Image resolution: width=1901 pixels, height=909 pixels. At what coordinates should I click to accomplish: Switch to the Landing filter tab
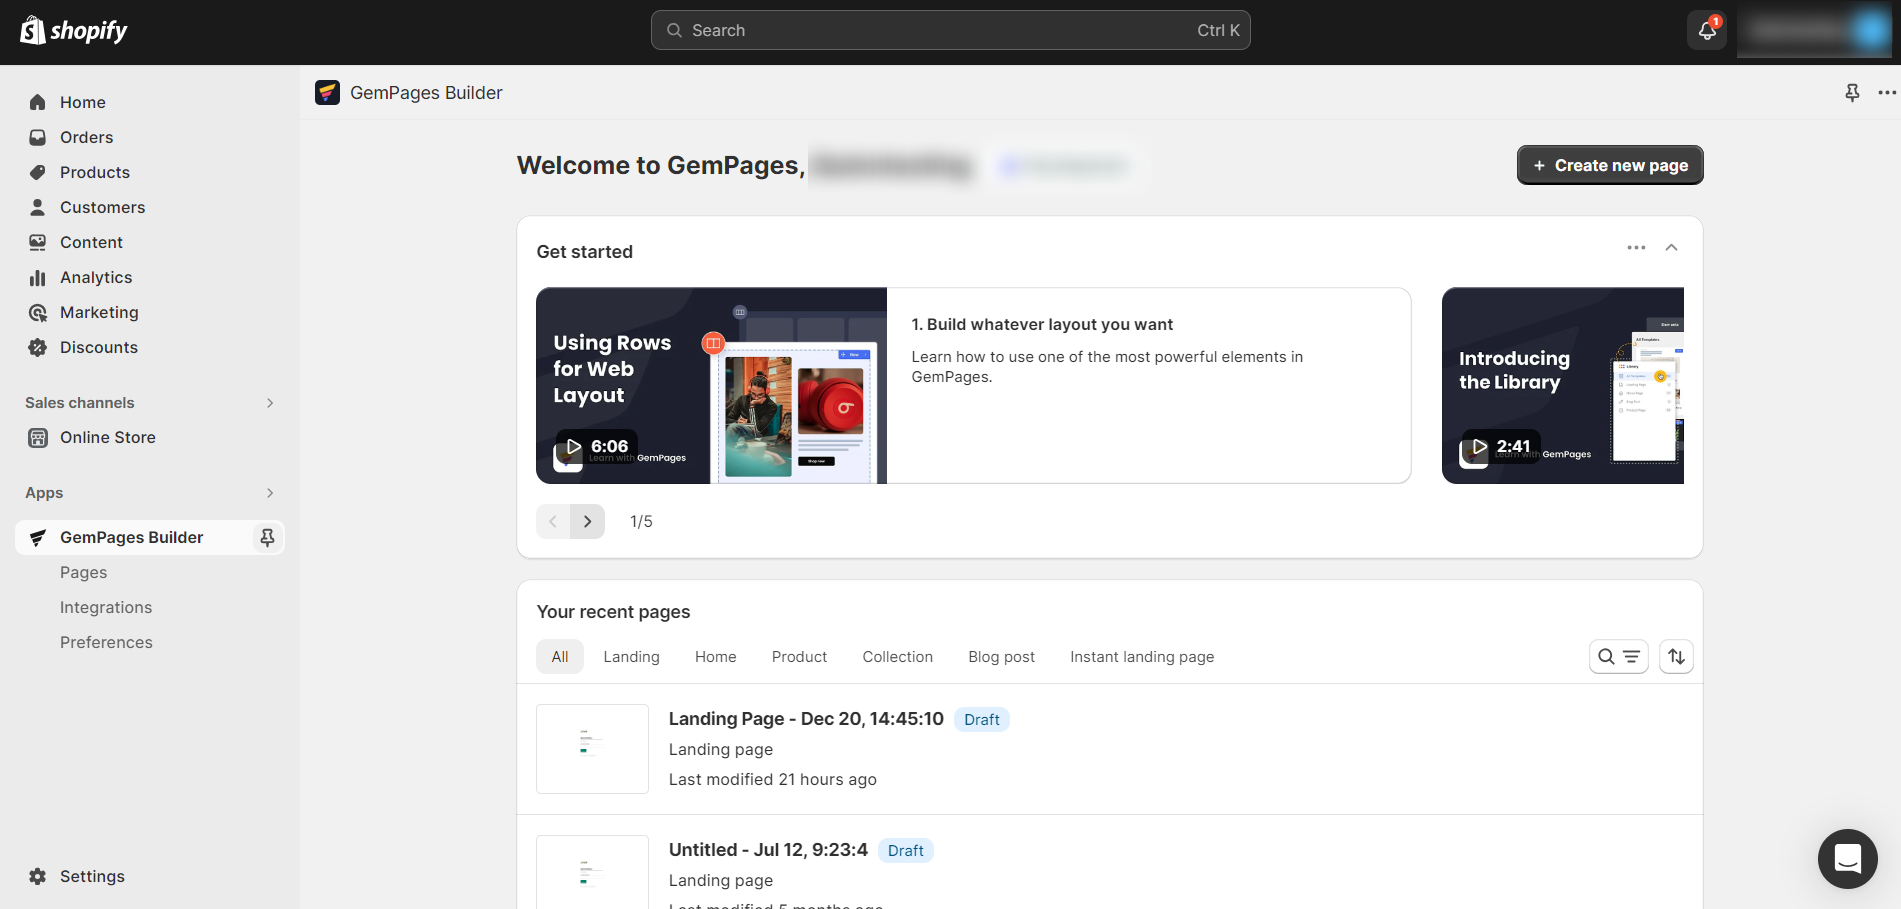pyautogui.click(x=631, y=656)
